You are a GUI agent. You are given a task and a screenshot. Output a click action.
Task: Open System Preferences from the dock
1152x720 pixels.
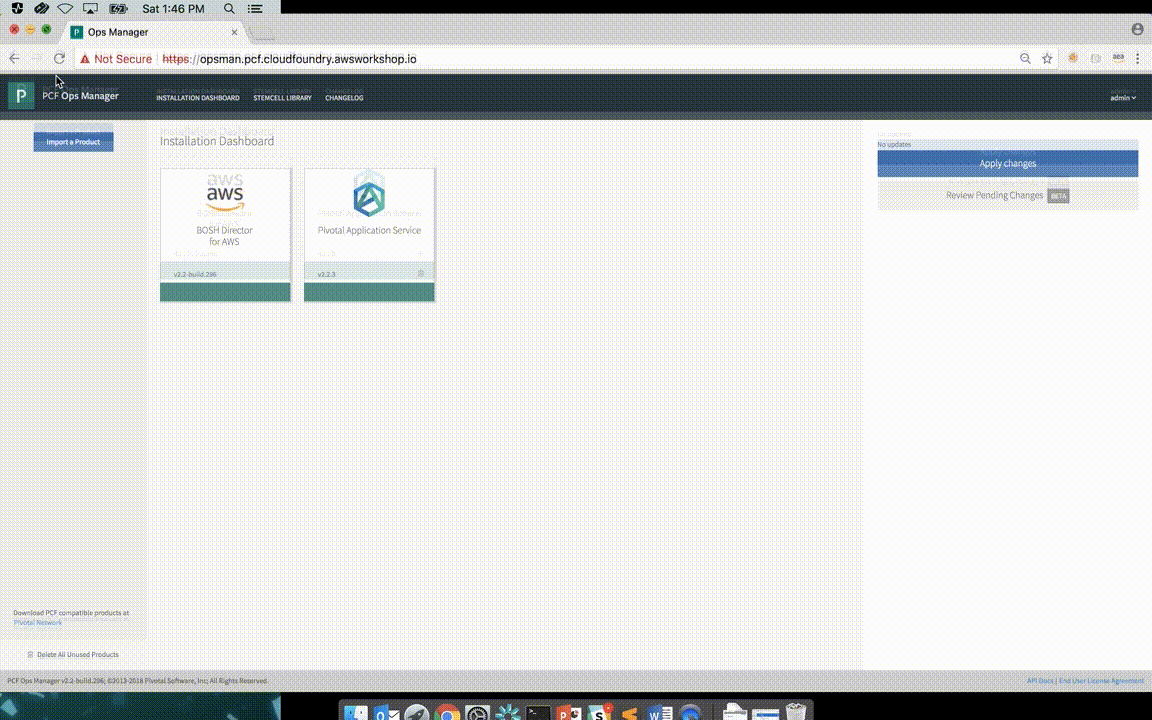click(477, 713)
